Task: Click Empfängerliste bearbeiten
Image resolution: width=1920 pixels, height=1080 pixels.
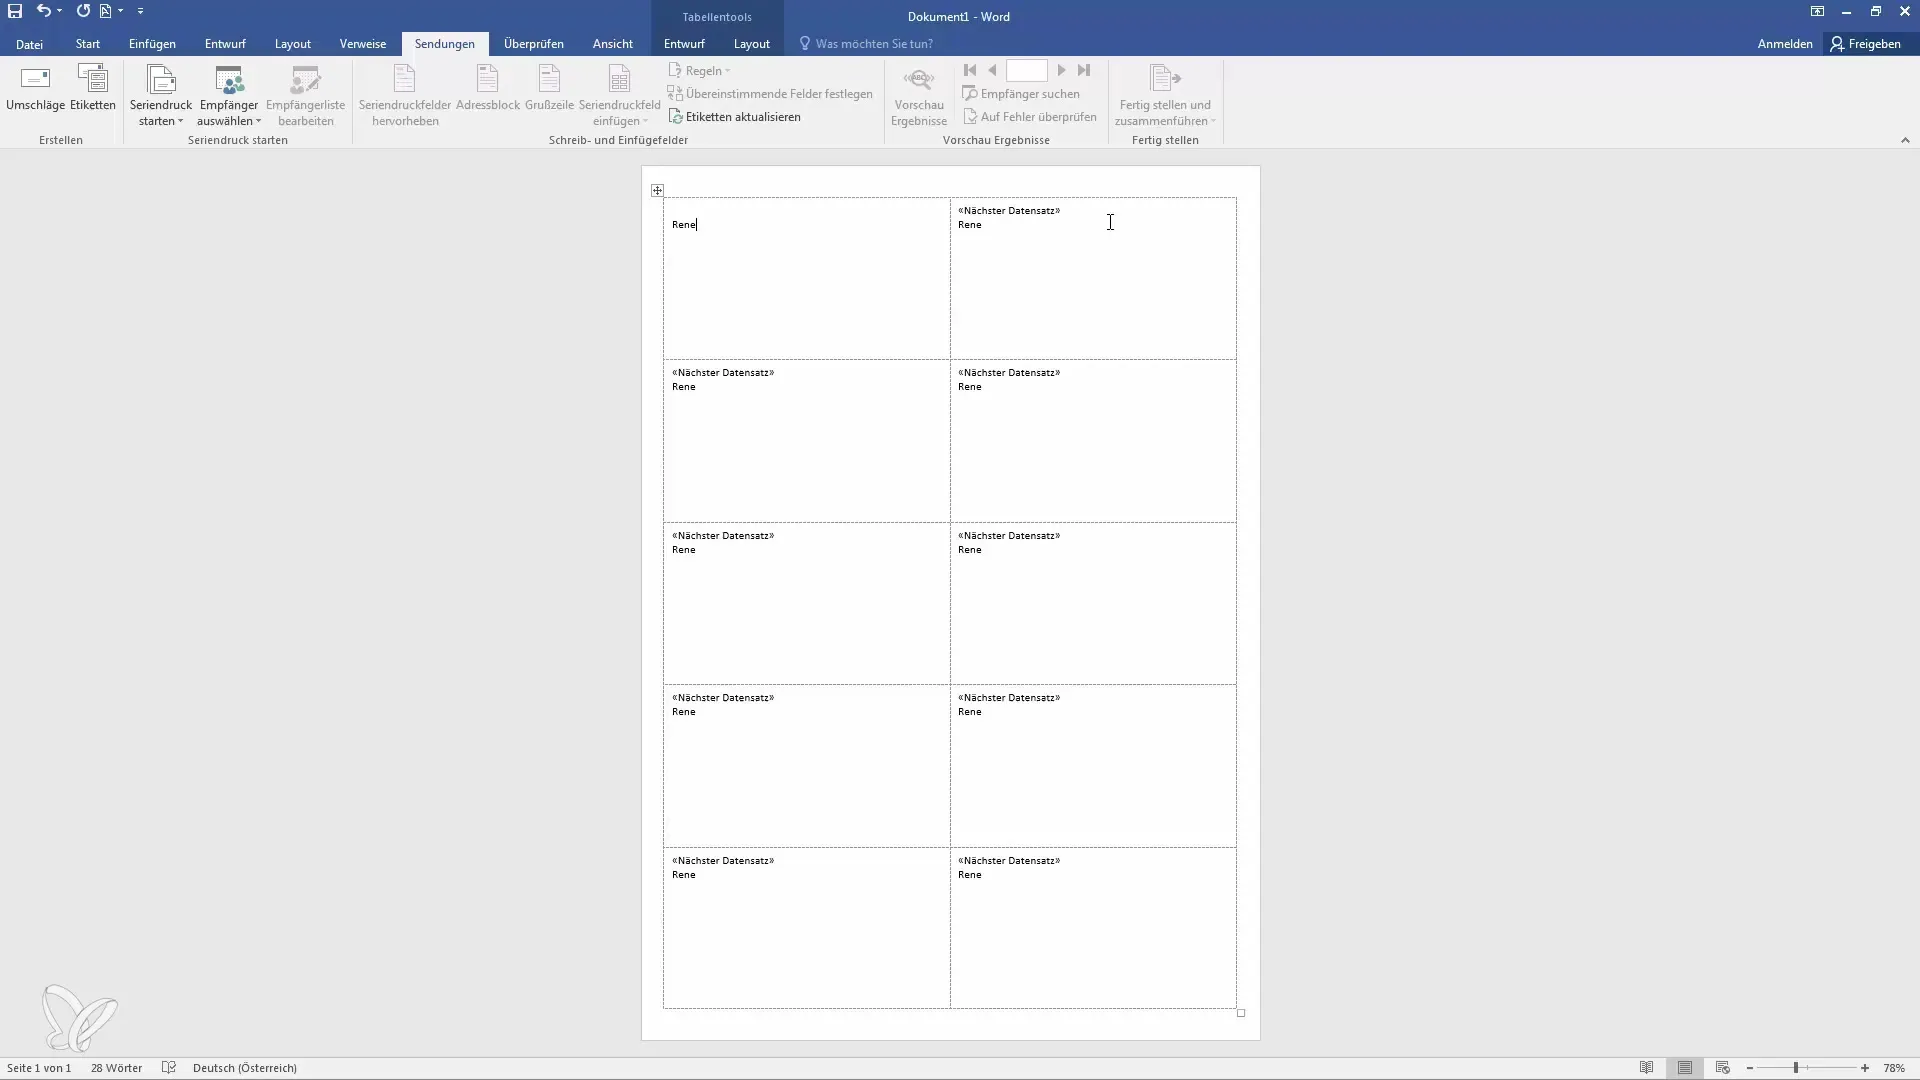Action: 306,96
